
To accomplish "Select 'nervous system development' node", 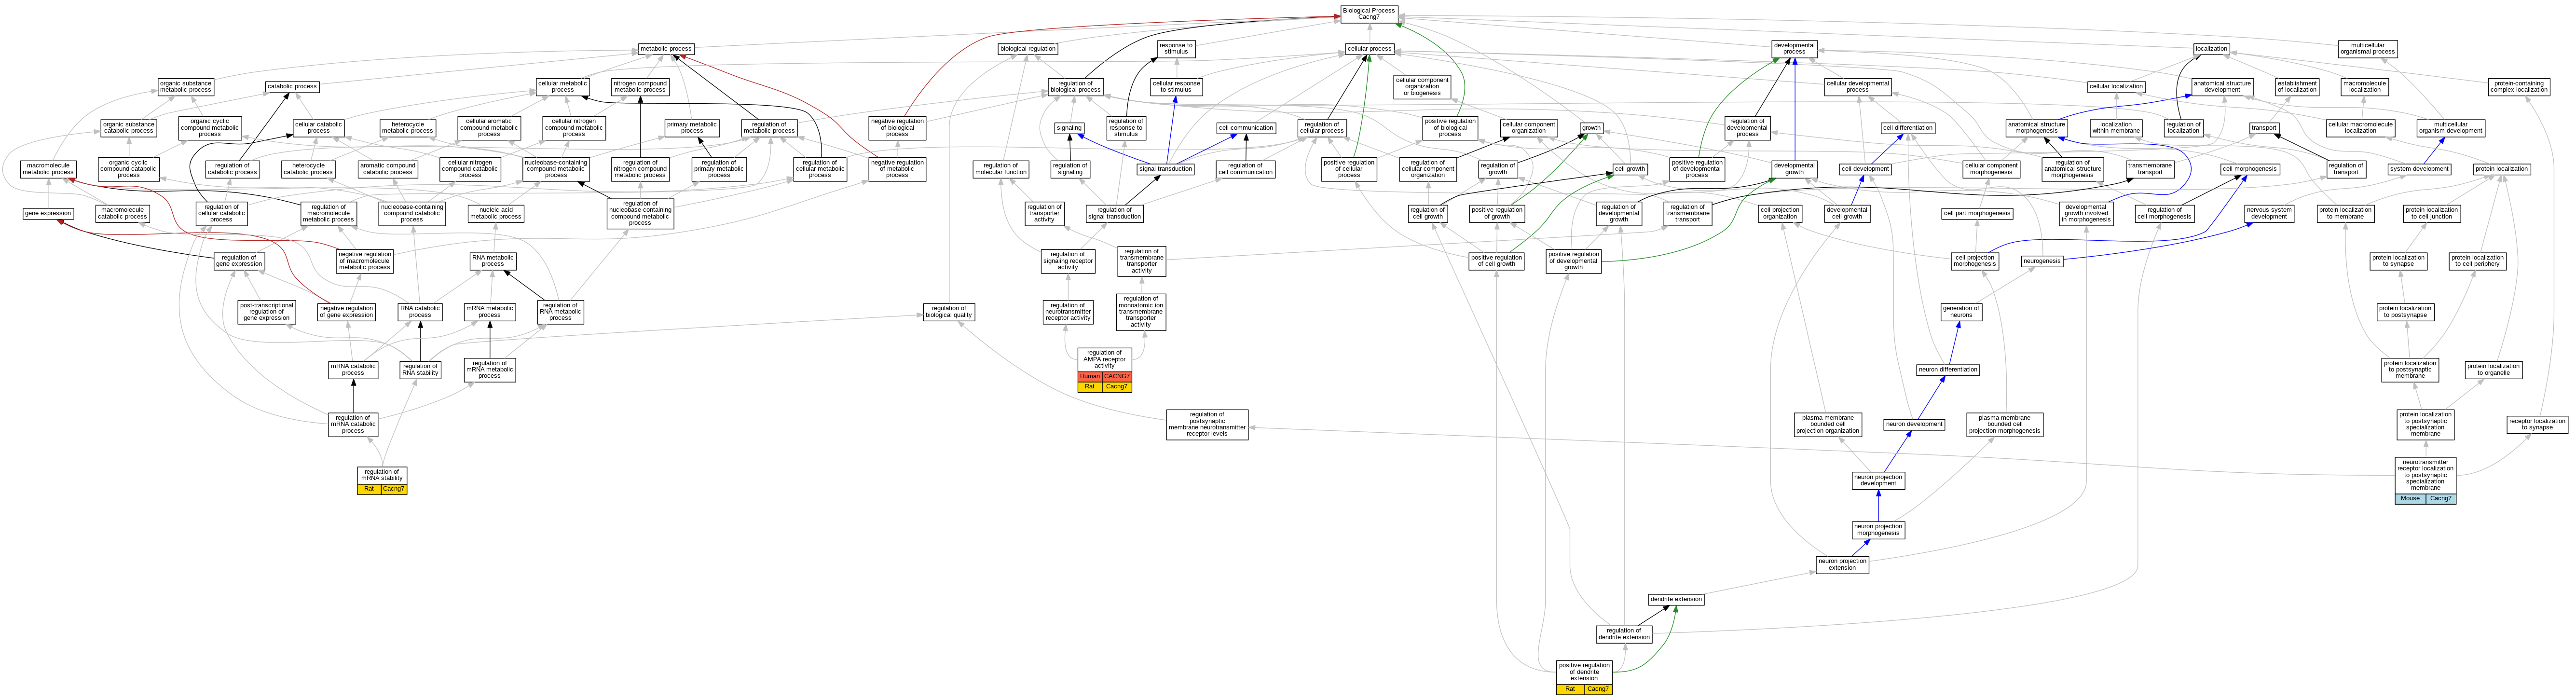I will 2269,213.
